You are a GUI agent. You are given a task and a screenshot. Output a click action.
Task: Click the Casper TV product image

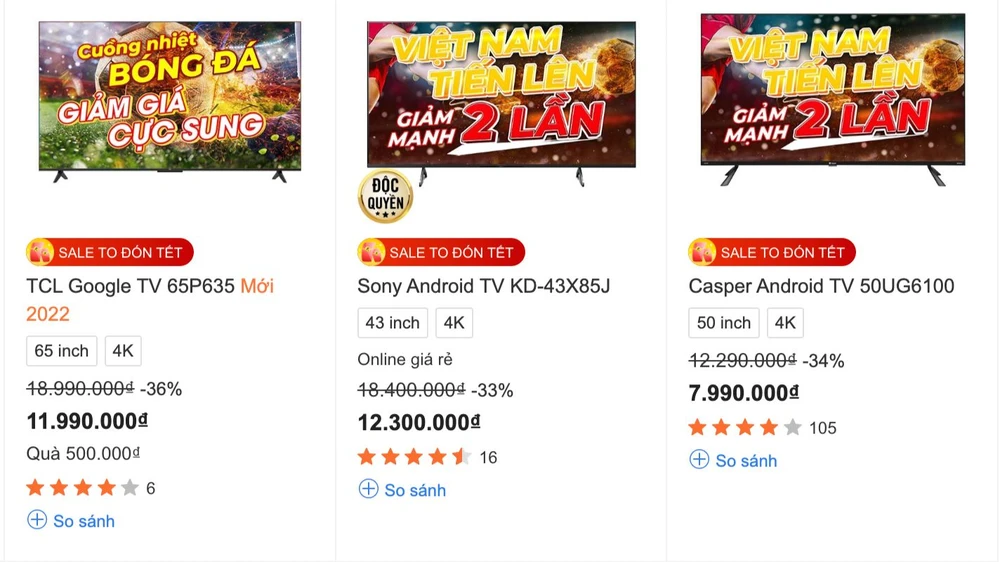pyautogui.click(x=832, y=98)
